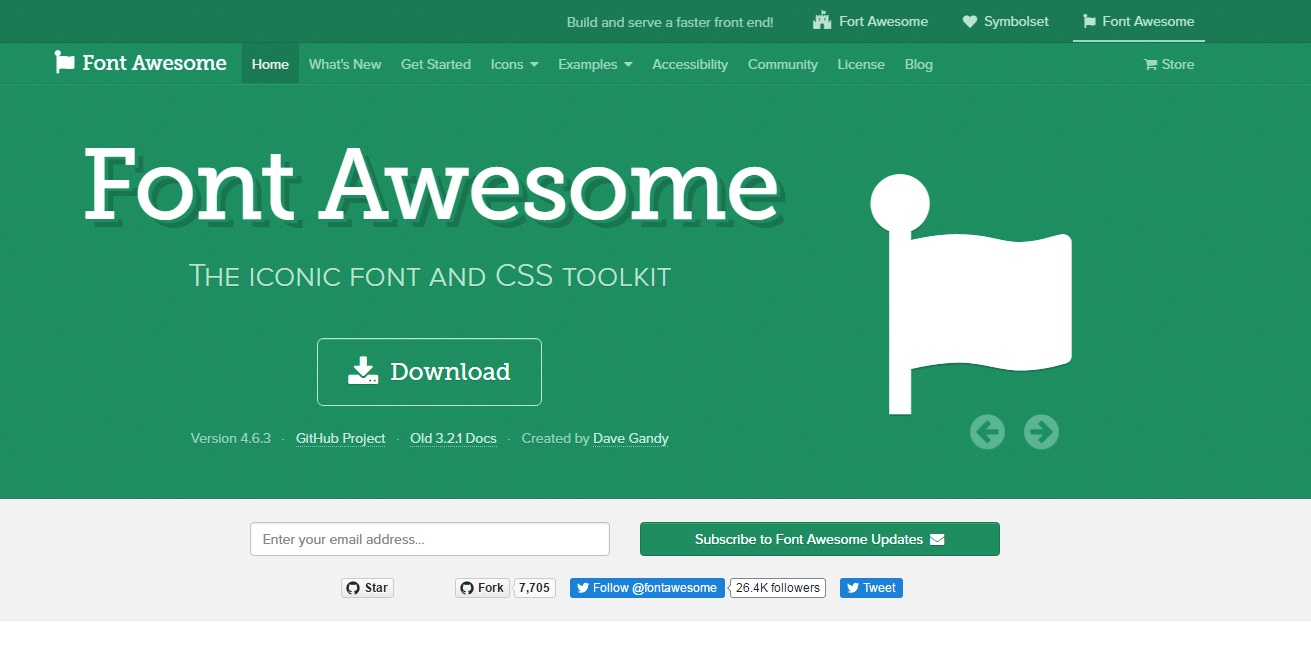Select the Fort Awesome castle icon
The width and height of the screenshot is (1311, 661).
point(820,20)
